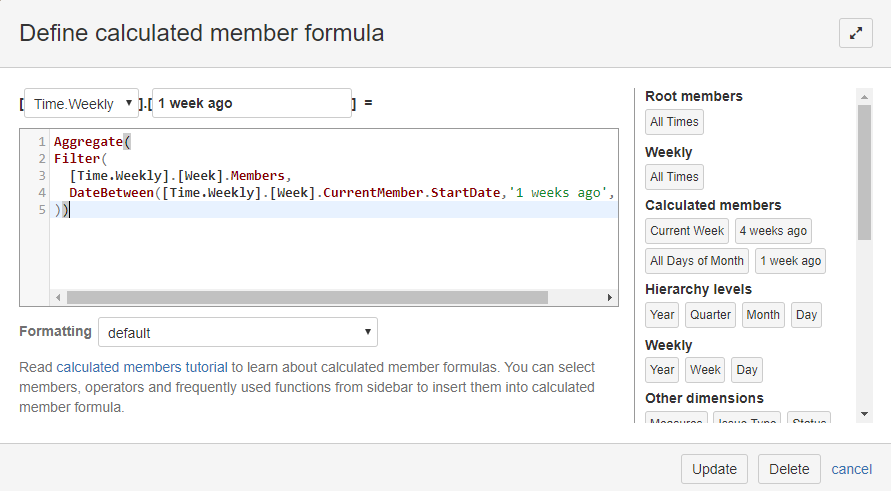Open the Formatting default dropdown
891x491 pixels.
[238, 332]
